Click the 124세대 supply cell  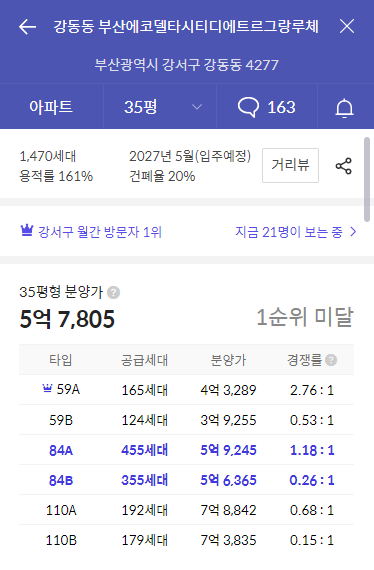point(144,420)
